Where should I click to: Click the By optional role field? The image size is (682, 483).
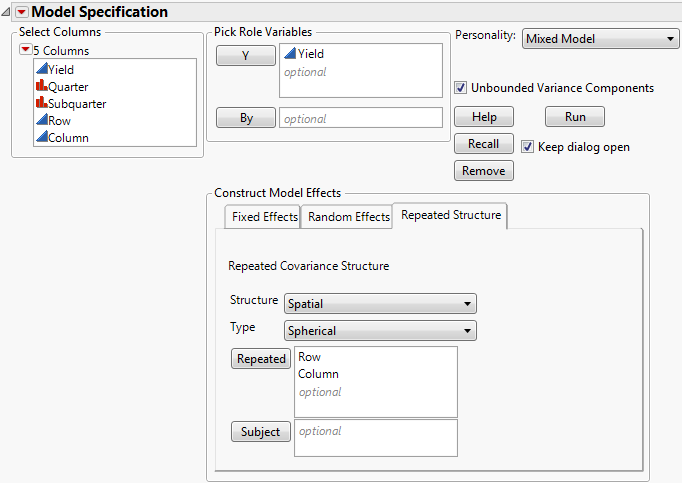point(360,118)
